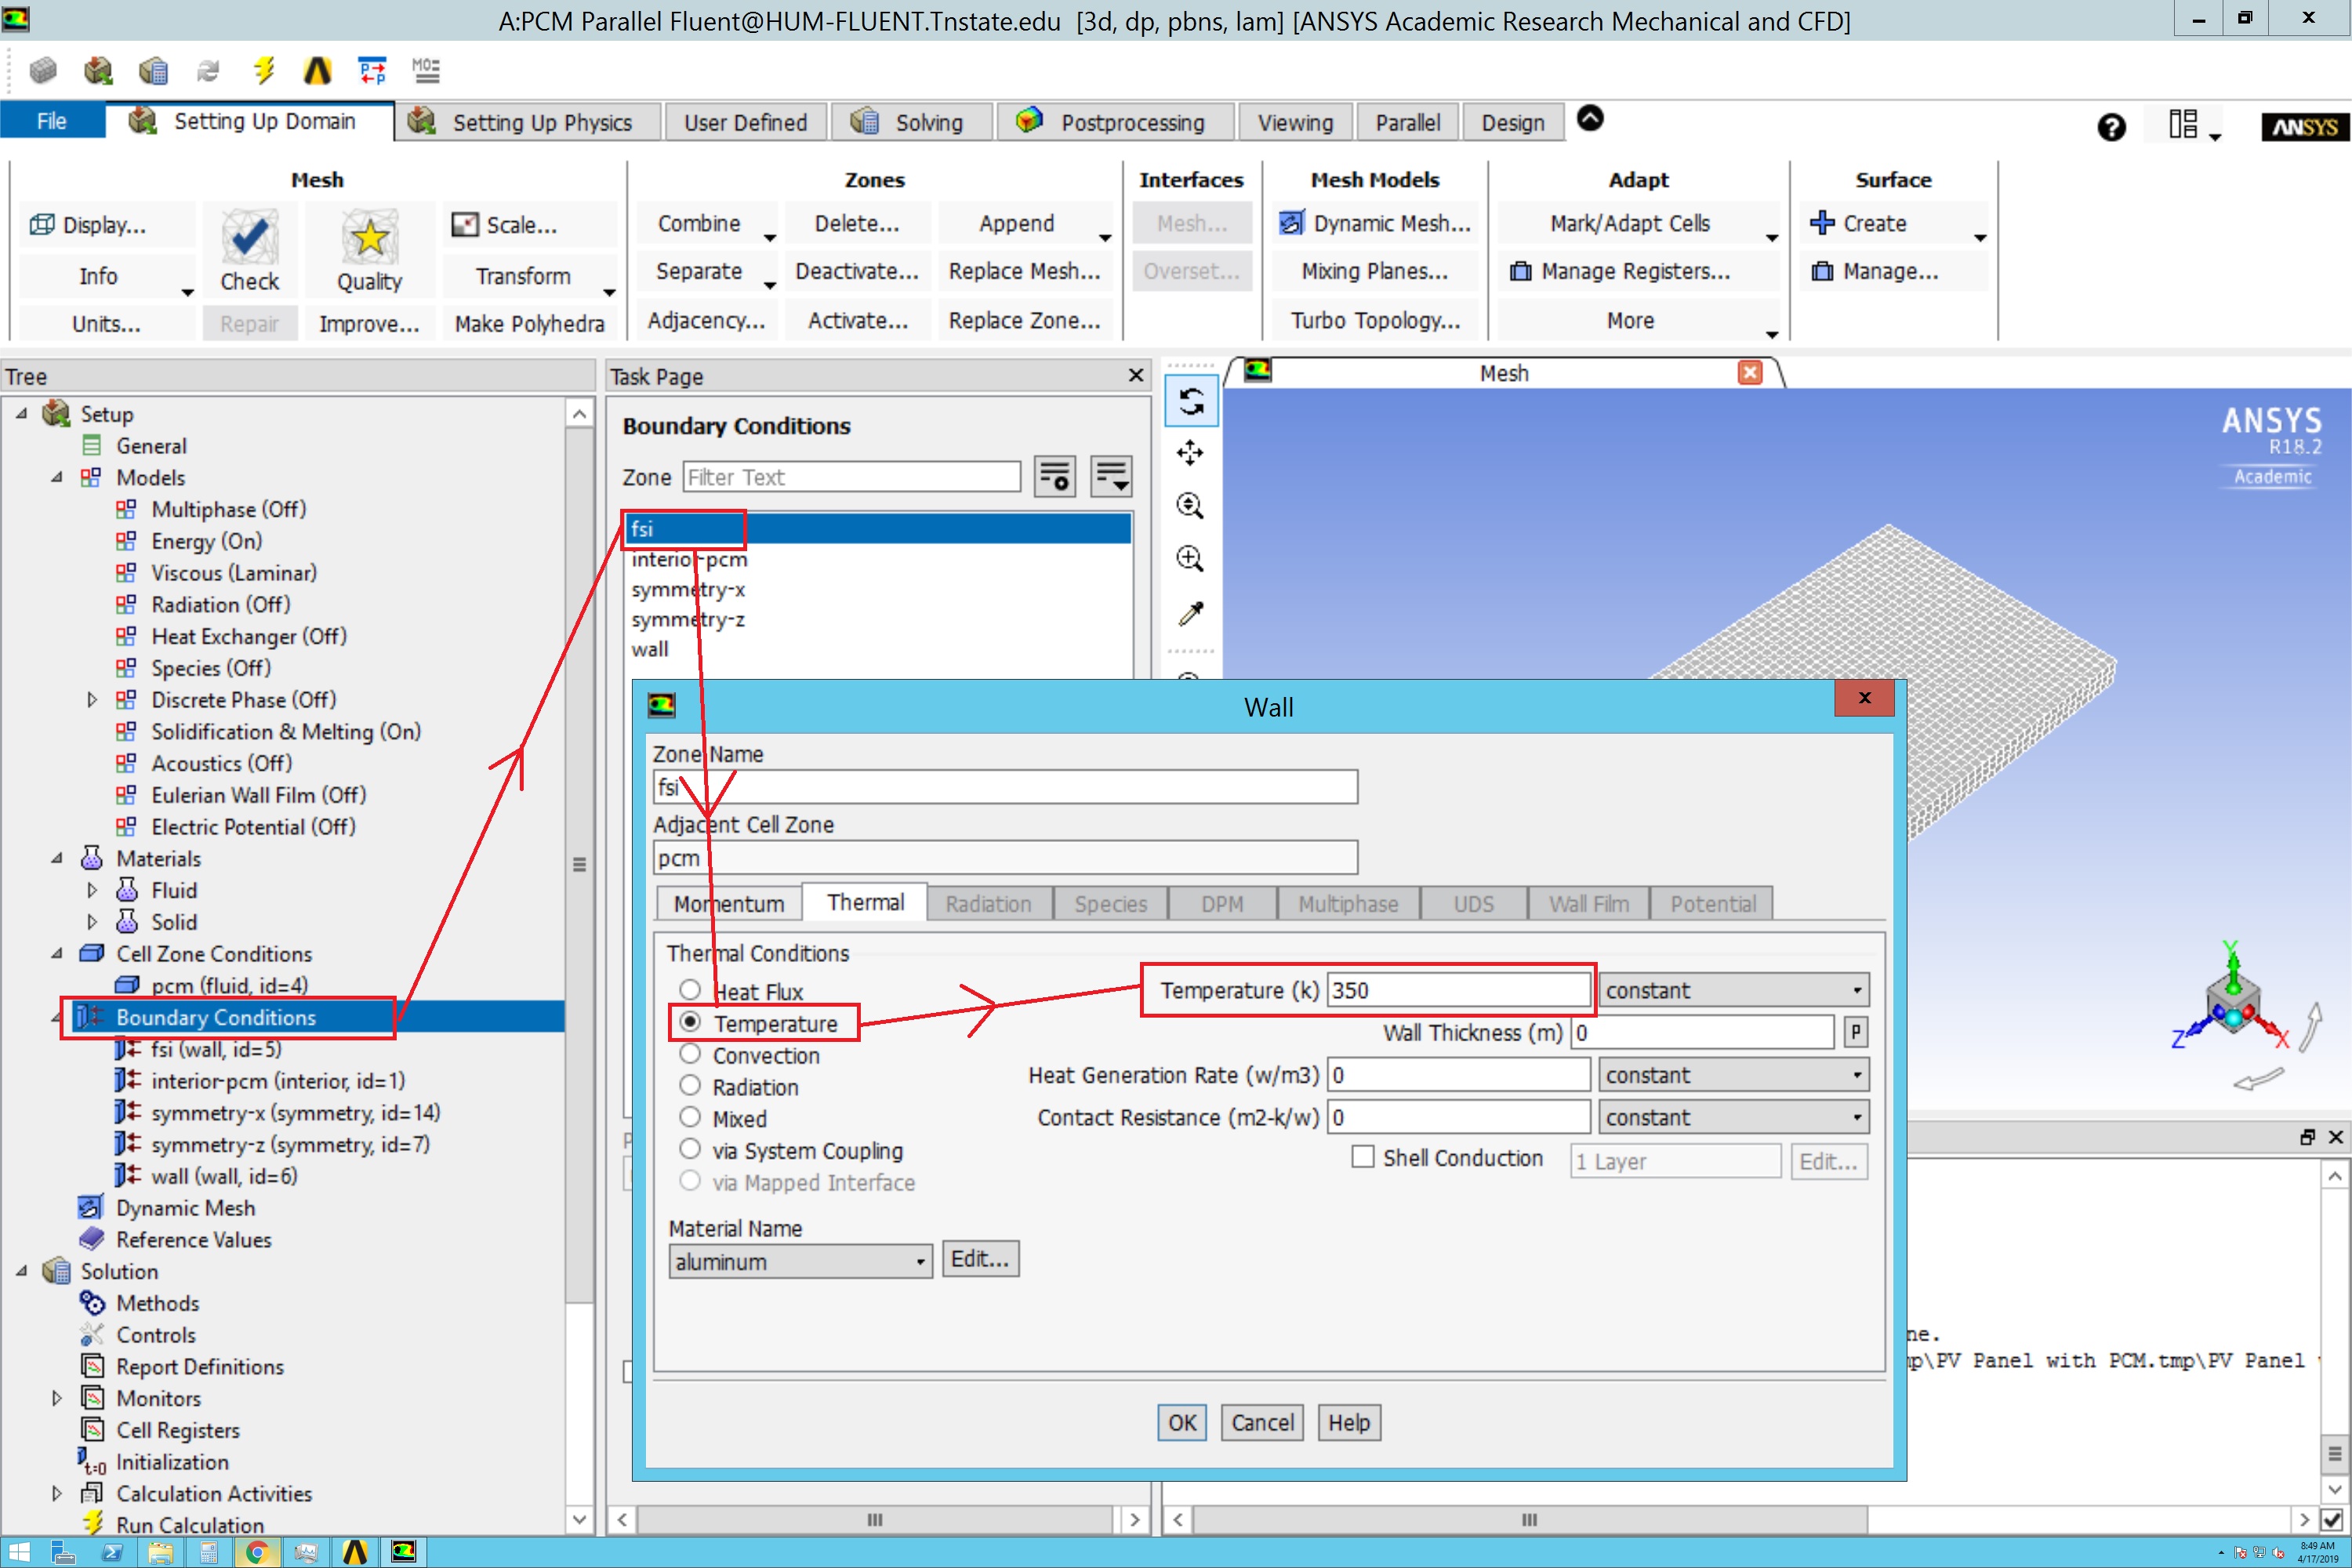
Task: Select the pan/translate view tool
Action: point(1190,454)
